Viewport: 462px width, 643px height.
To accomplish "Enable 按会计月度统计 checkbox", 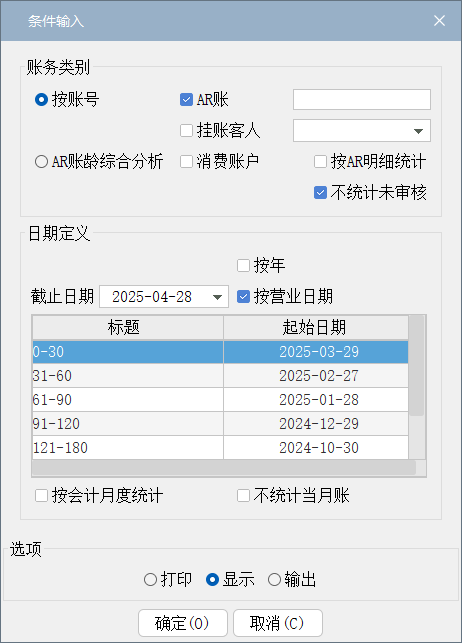I will click(x=41, y=495).
